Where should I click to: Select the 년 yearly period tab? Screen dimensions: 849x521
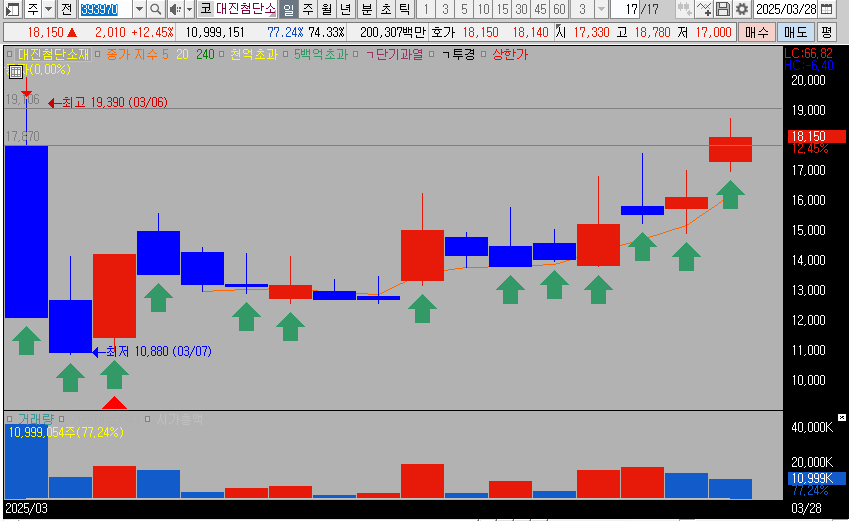pos(345,9)
